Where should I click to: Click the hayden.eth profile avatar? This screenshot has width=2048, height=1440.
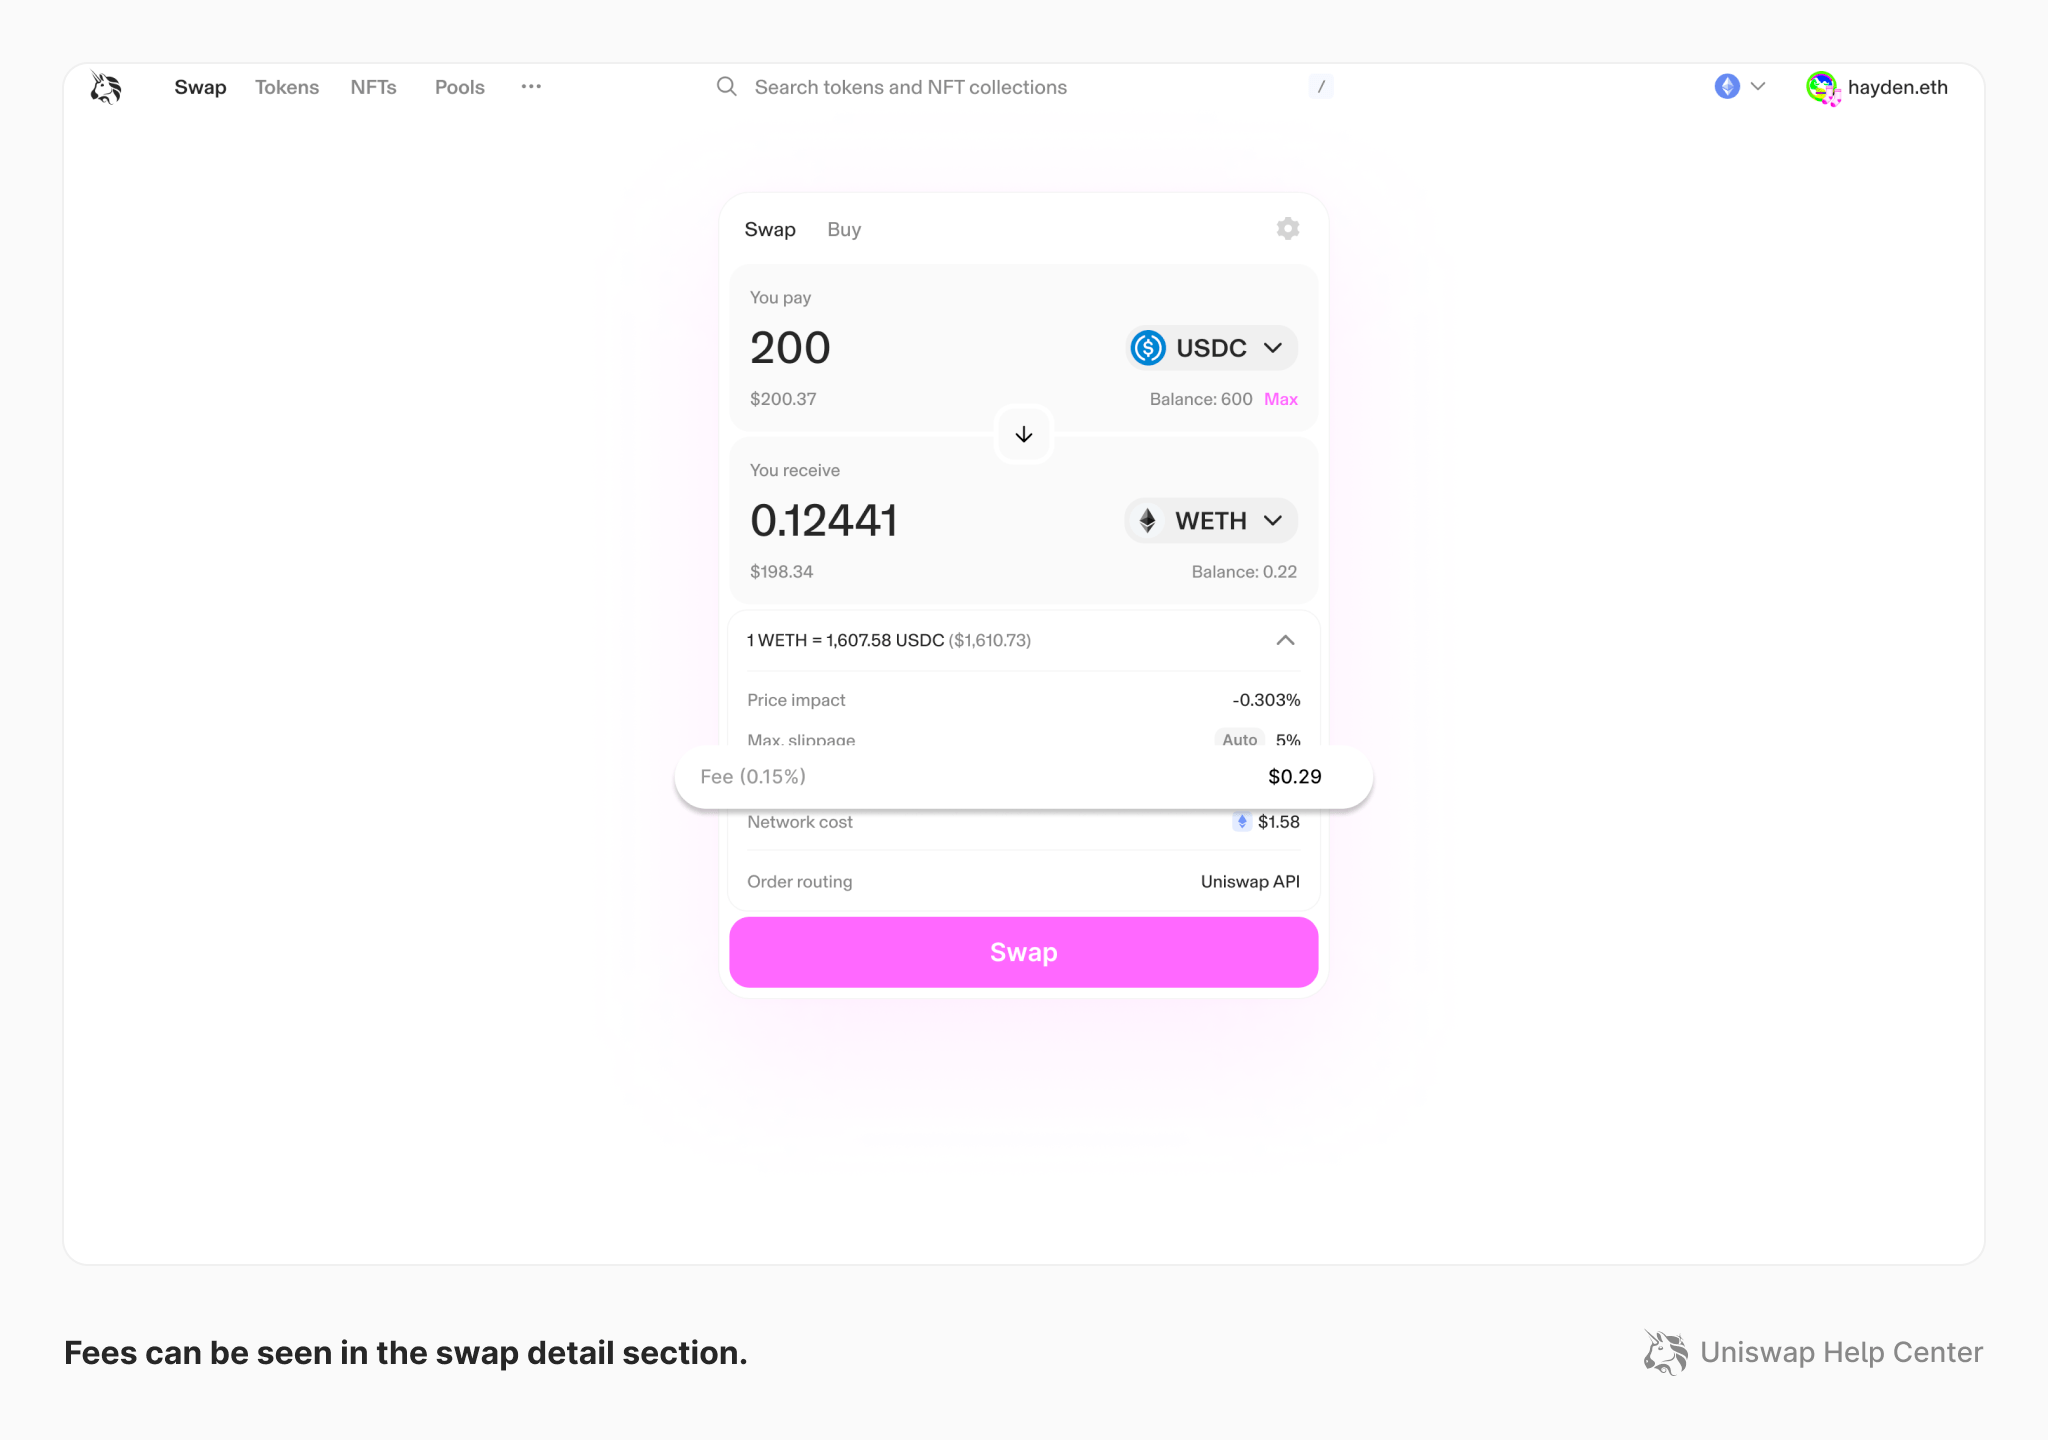[1822, 87]
